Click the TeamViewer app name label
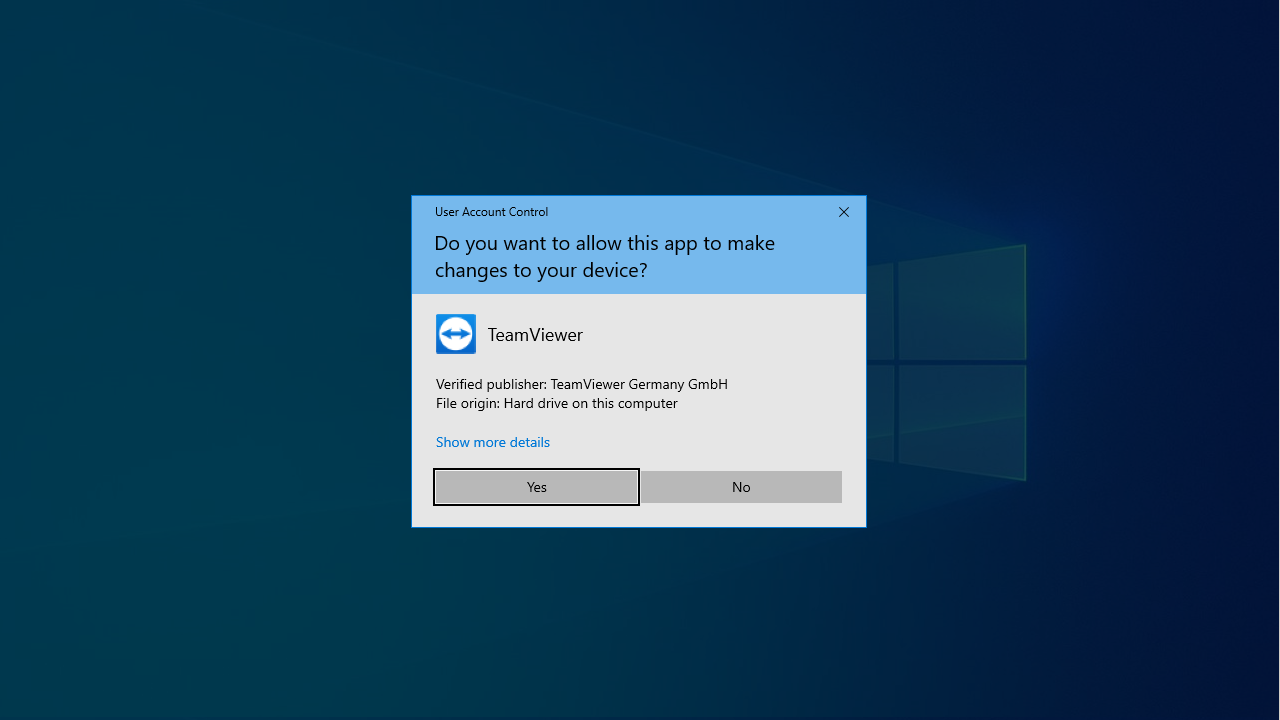This screenshot has height=720, width=1280. pos(535,335)
